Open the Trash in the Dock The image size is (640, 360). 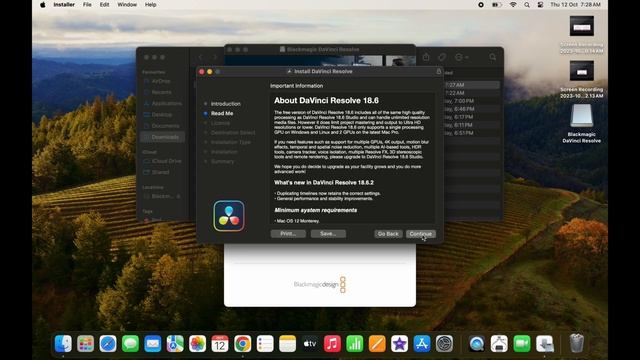tap(577, 343)
